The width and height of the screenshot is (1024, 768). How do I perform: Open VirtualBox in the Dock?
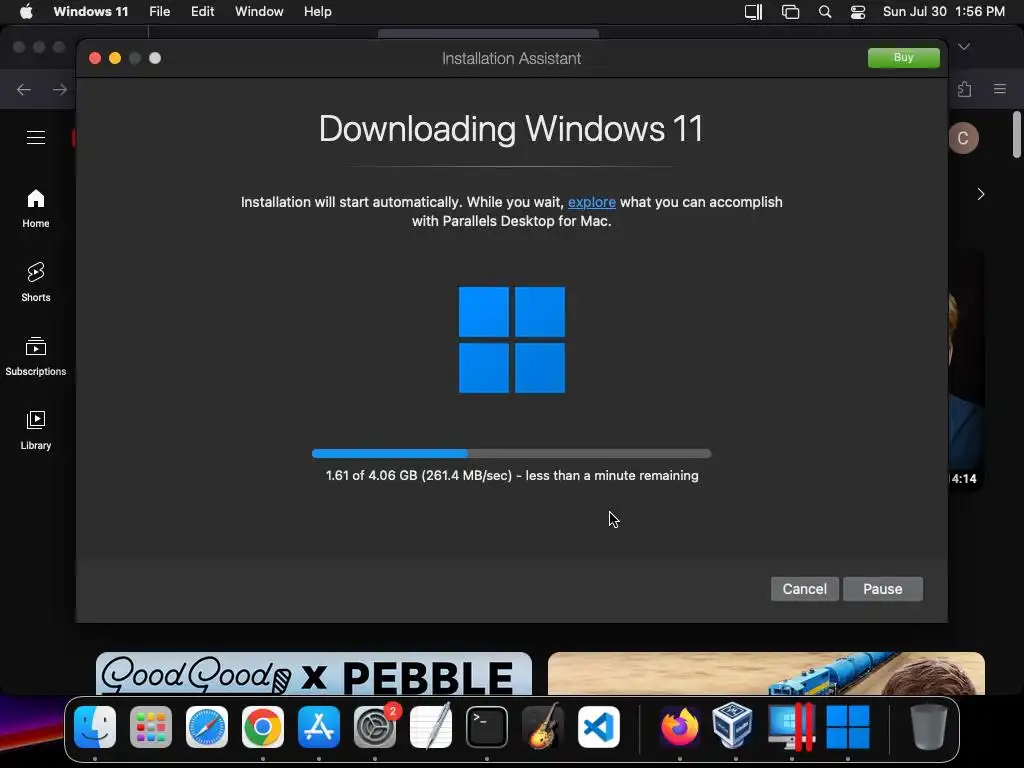733,726
